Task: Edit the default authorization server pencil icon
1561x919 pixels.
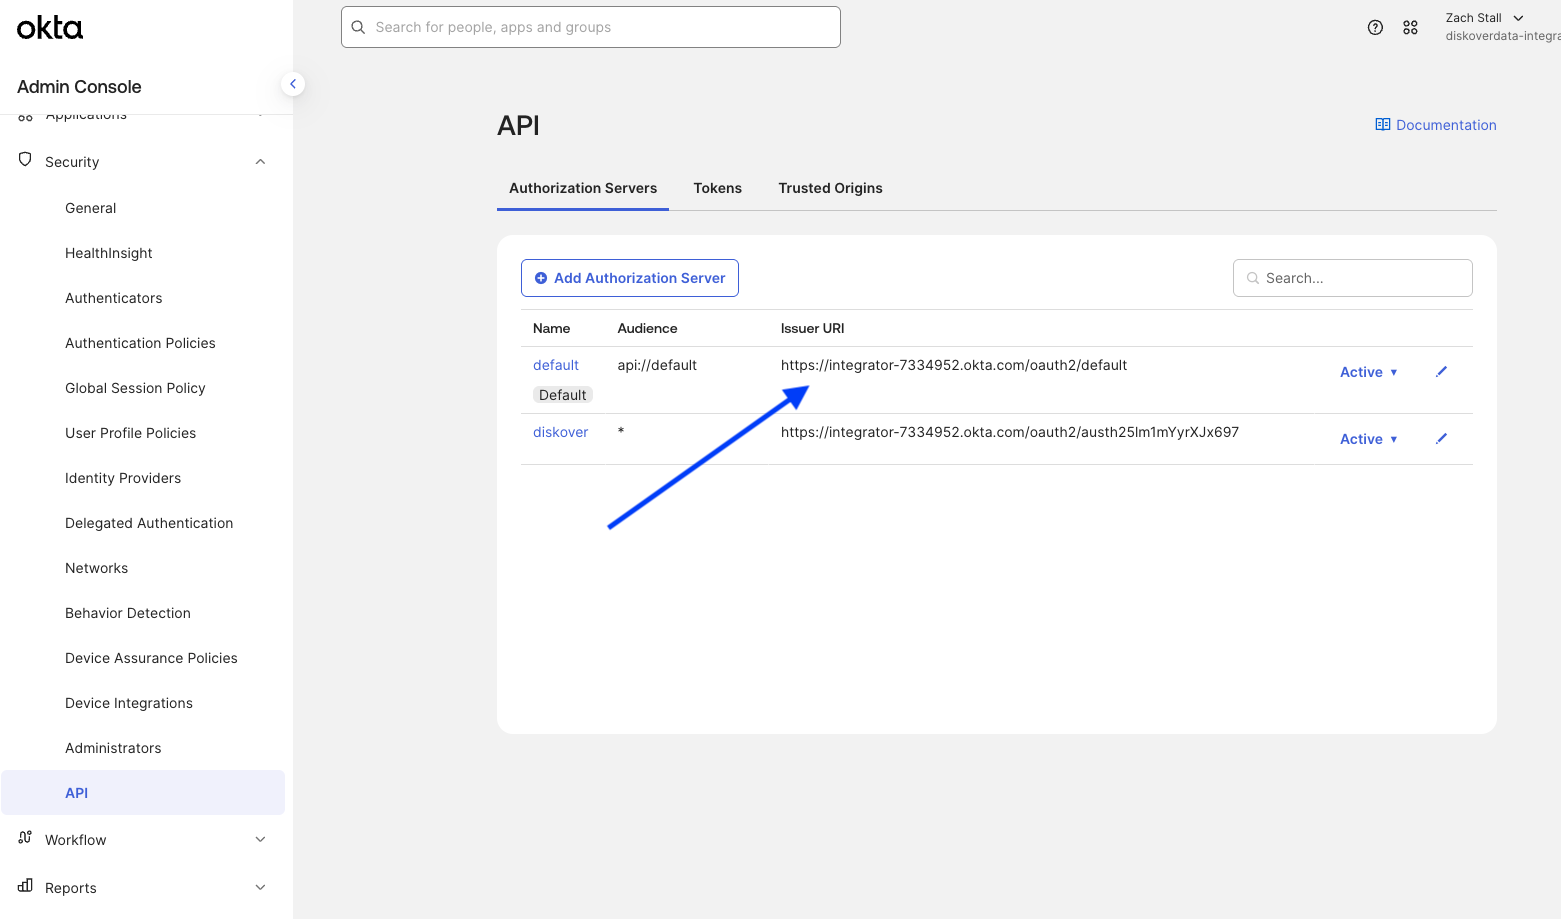Action: [x=1441, y=372]
